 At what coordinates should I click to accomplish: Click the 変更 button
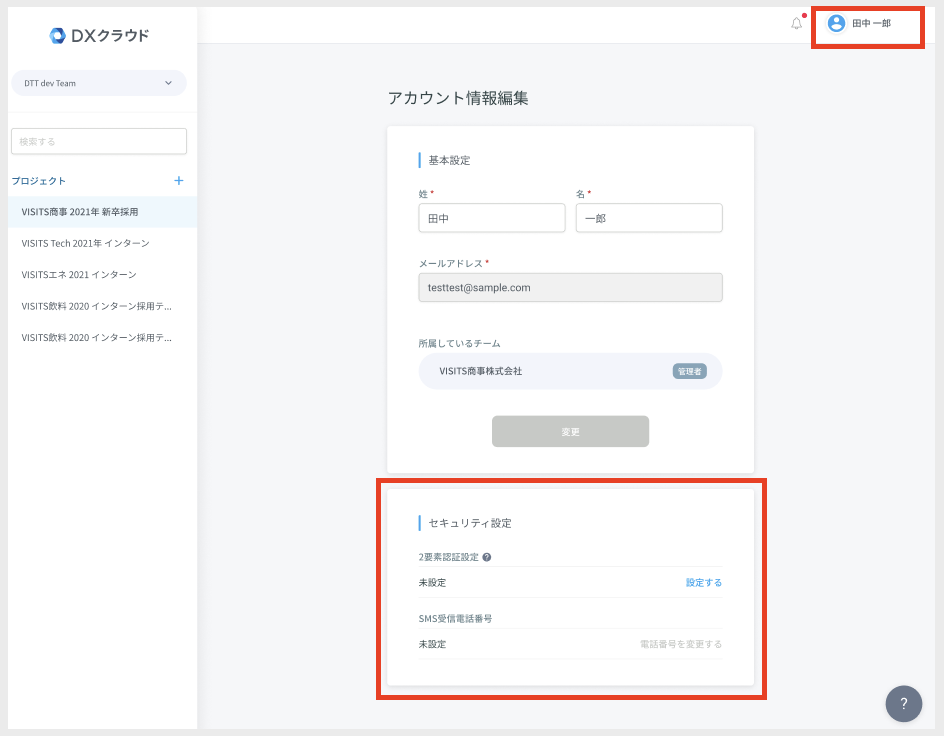(570, 431)
